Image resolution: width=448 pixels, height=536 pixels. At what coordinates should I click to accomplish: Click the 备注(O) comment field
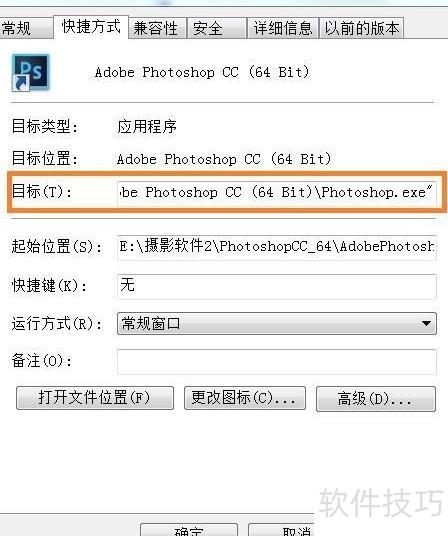click(x=276, y=362)
